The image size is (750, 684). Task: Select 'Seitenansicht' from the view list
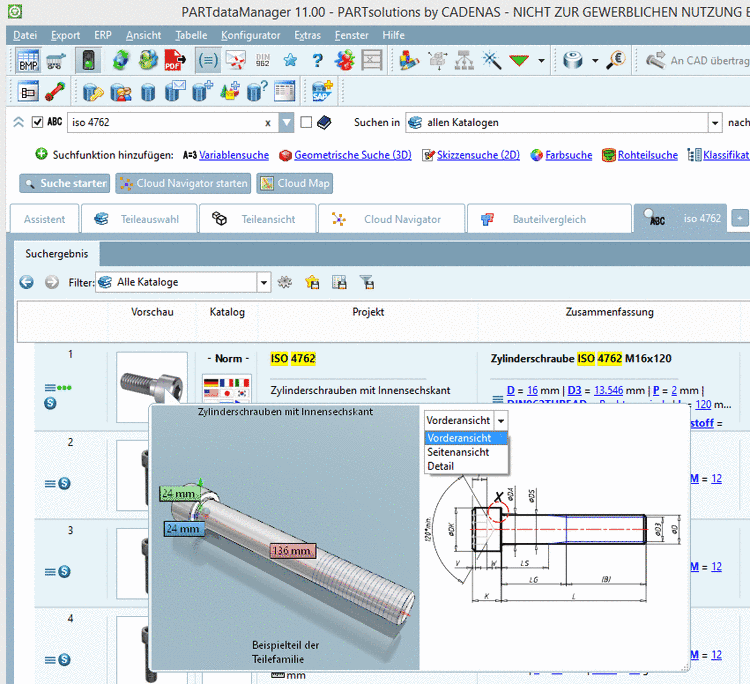coord(457,452)
